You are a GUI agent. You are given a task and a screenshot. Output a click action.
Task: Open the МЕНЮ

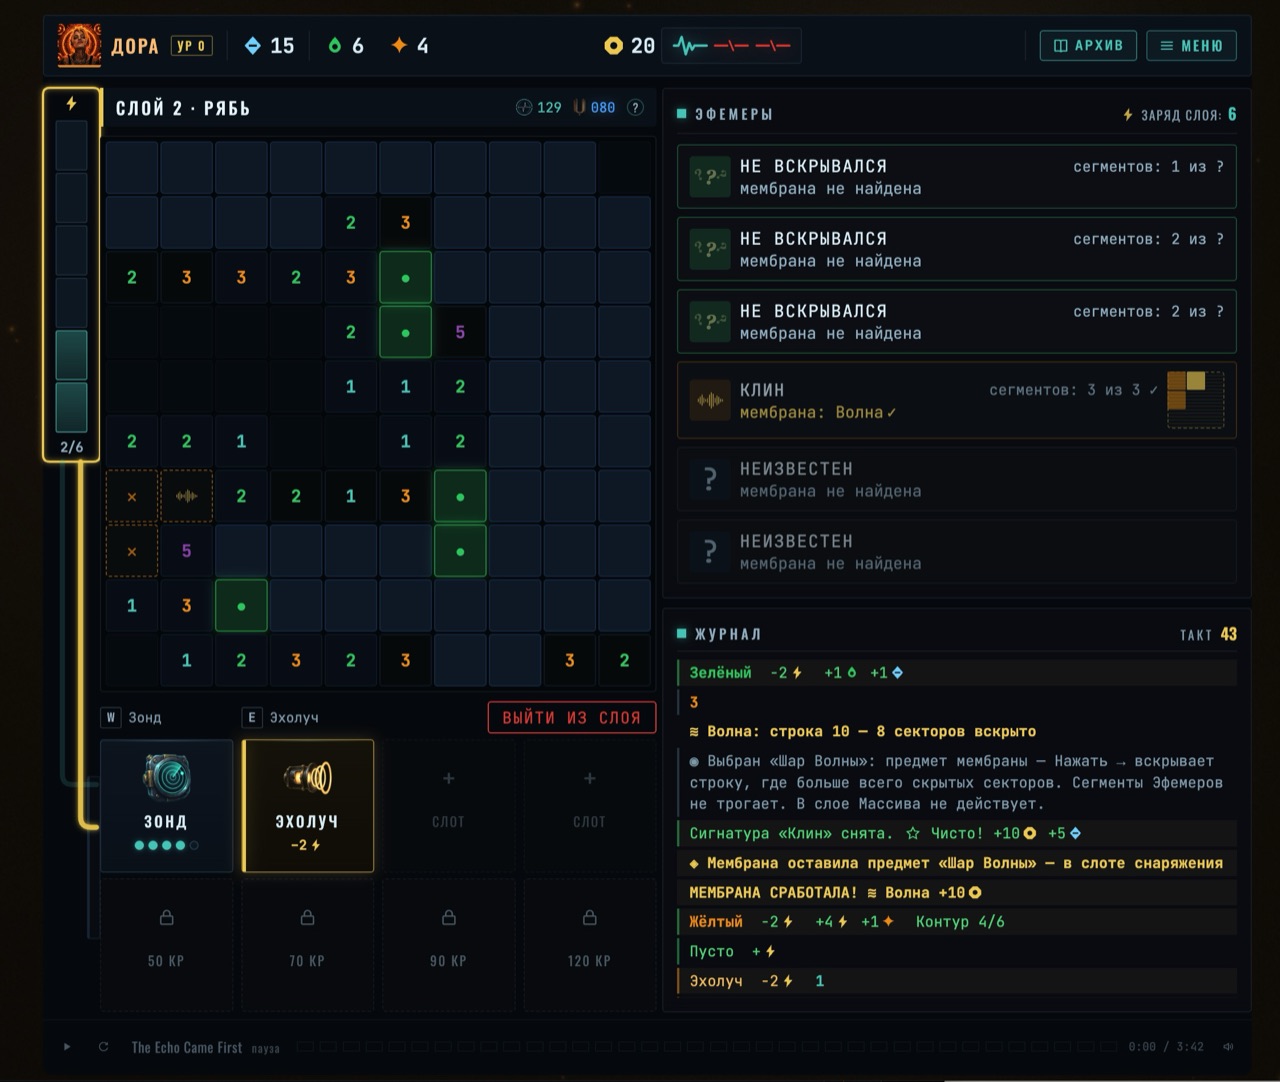pyautogui.click(x=1191, y=46)
